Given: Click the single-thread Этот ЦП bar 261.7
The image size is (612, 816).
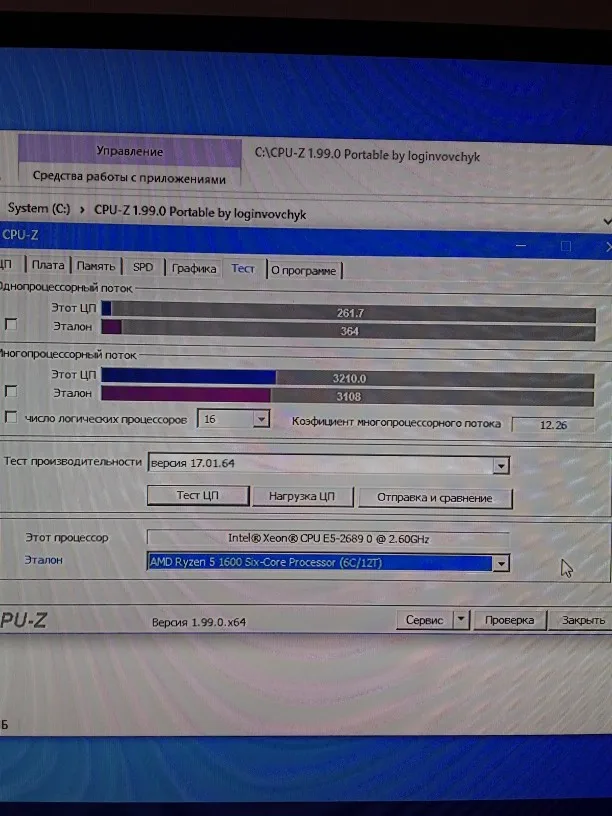Looking at the screenshot, I should [348, 312].
